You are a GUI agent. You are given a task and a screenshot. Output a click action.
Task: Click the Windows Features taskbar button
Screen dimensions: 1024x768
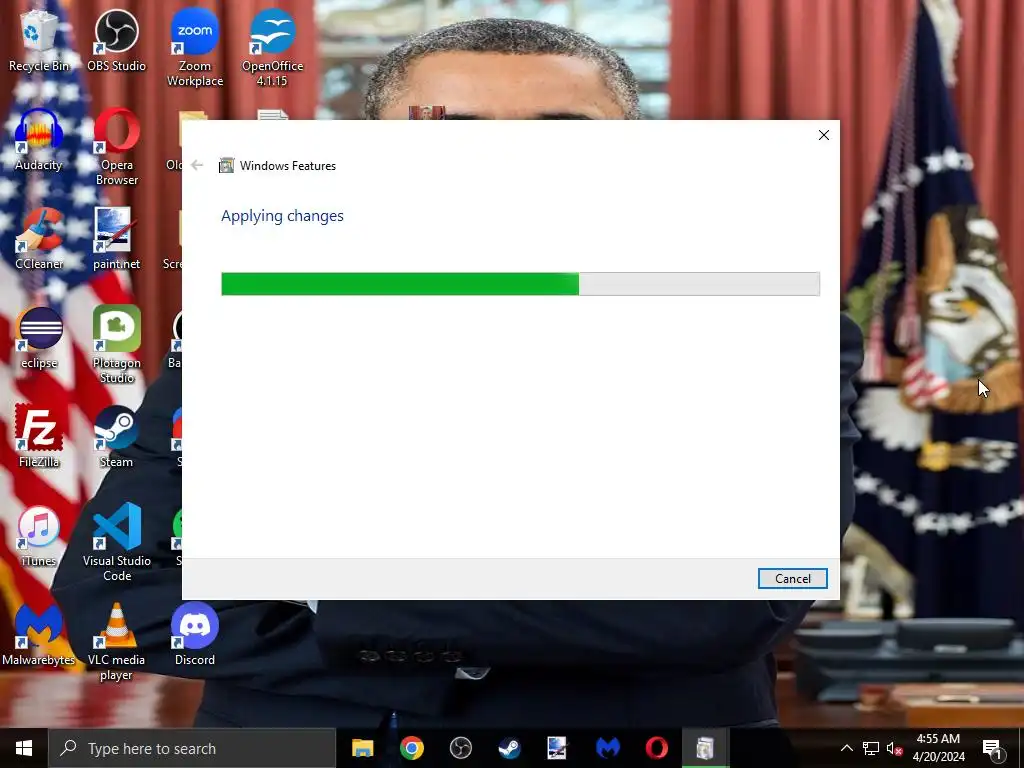click(705, 748)
